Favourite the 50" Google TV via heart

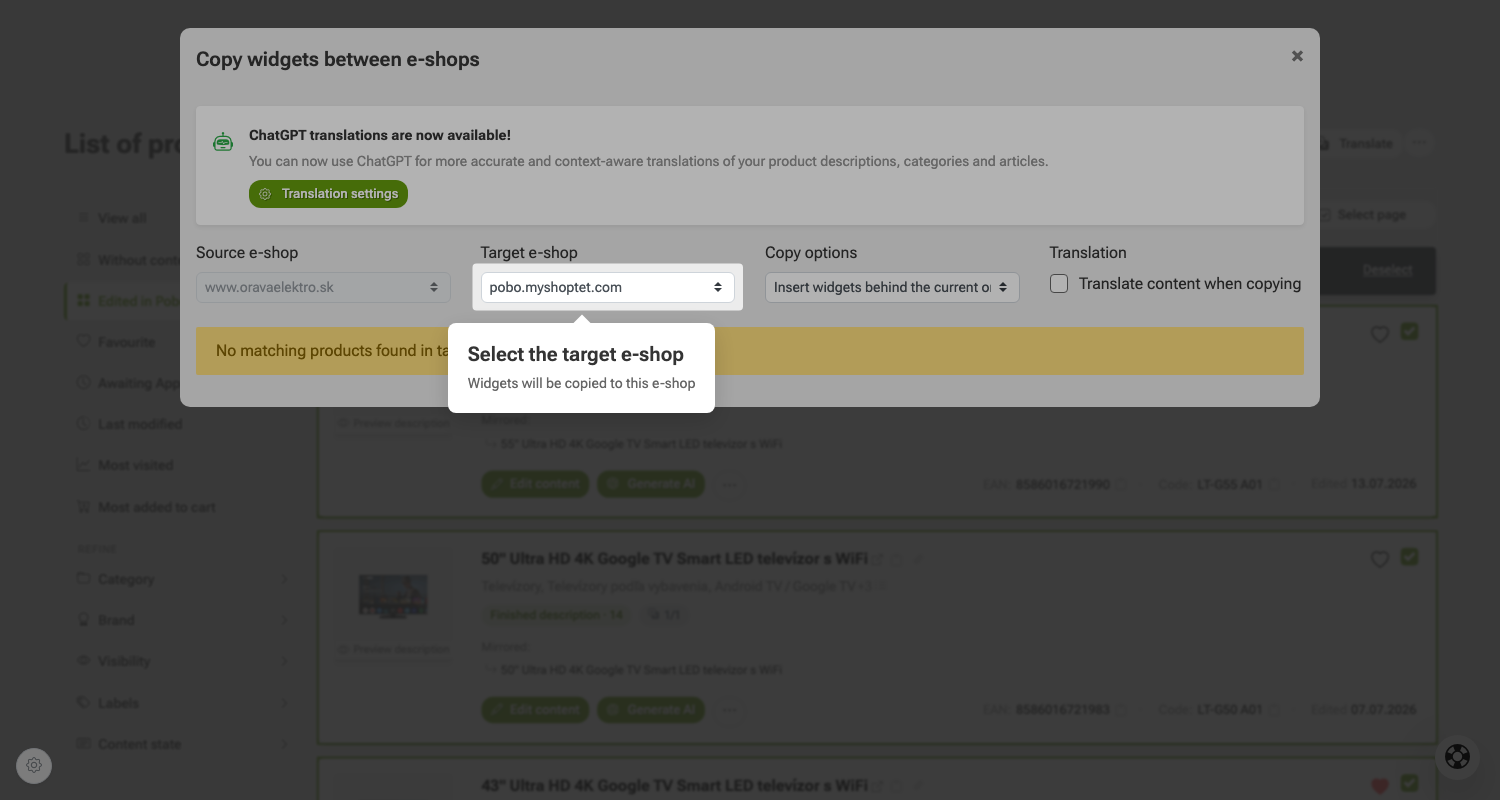pyautogui.click(x=1380, y=560)
